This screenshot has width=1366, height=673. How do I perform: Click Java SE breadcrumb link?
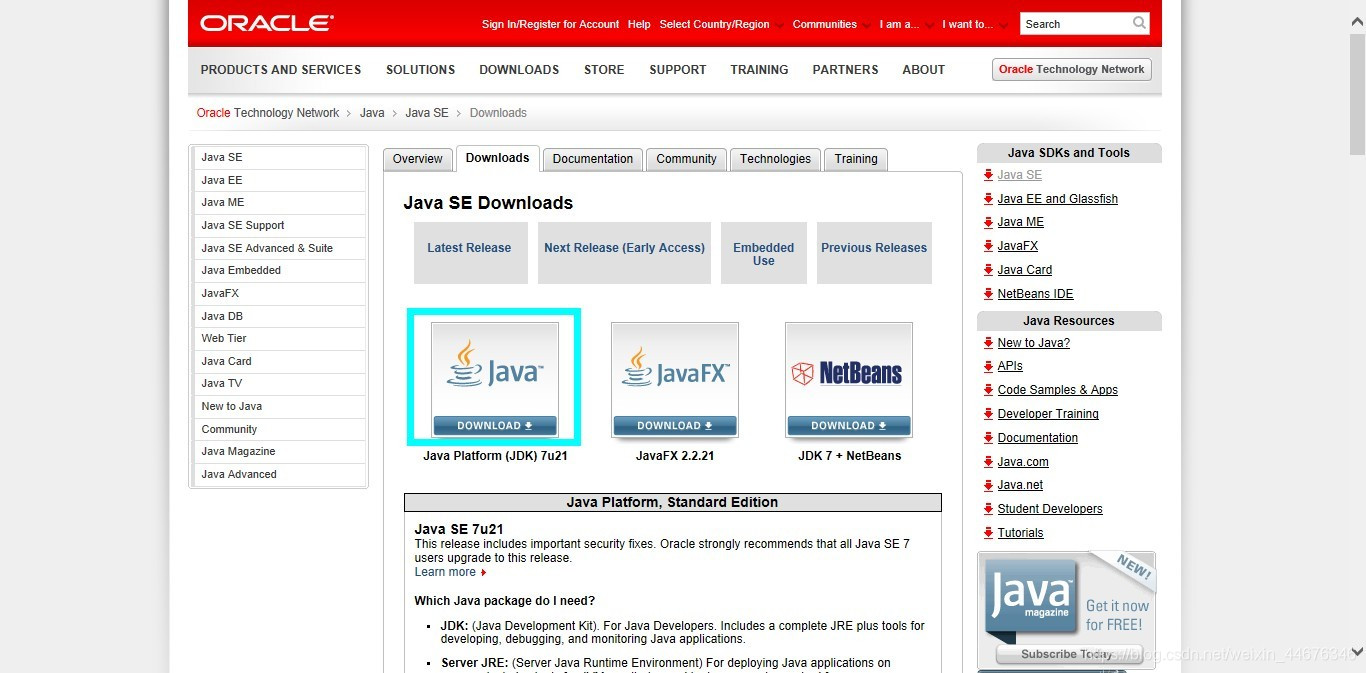427,113
